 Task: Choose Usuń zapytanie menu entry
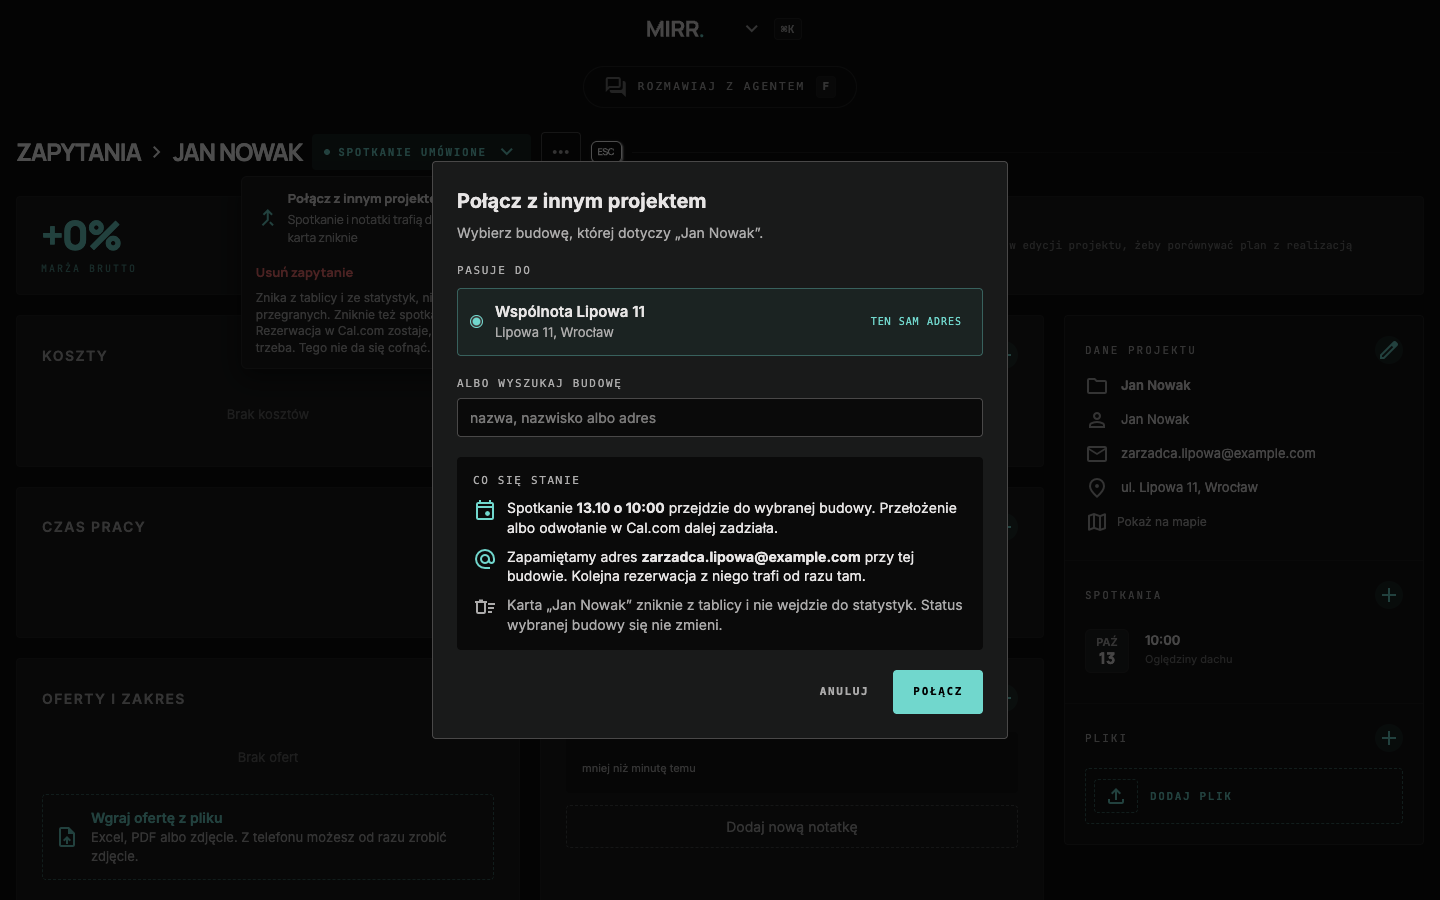304,272
